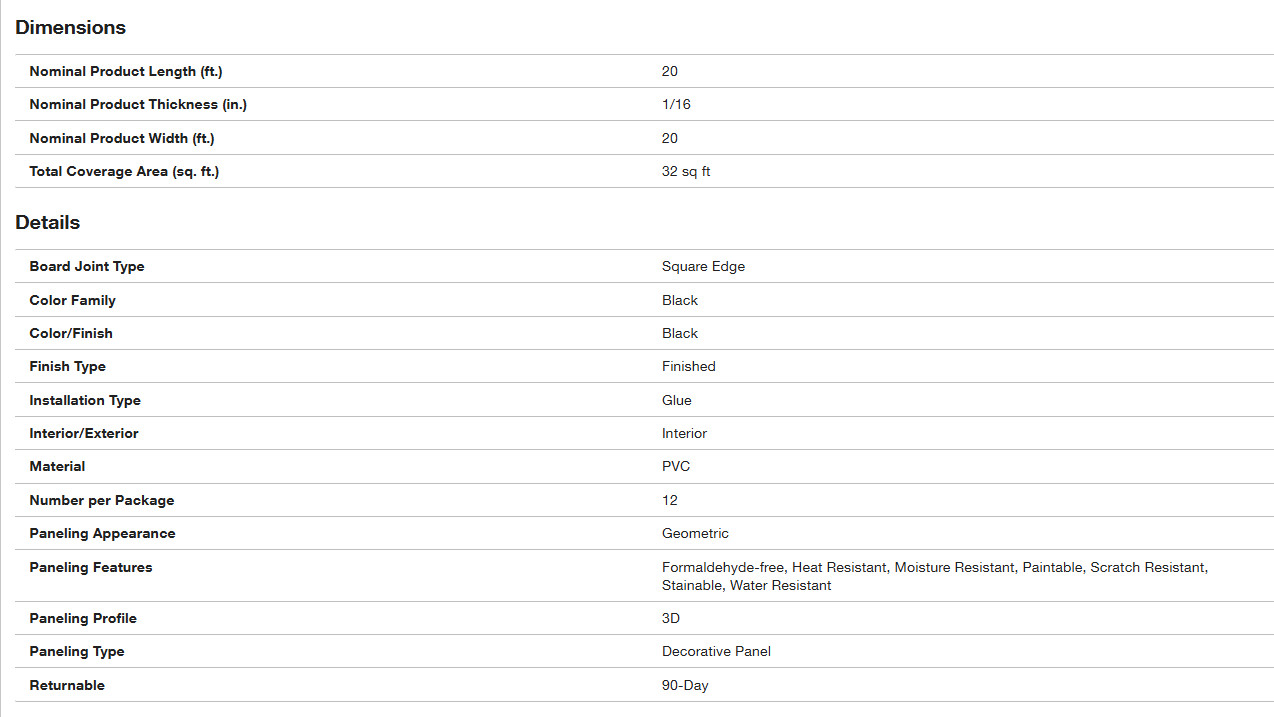Select the Interior/Exterior label
Viewport: 1274px width, 717px height.
tap(84, 434)
